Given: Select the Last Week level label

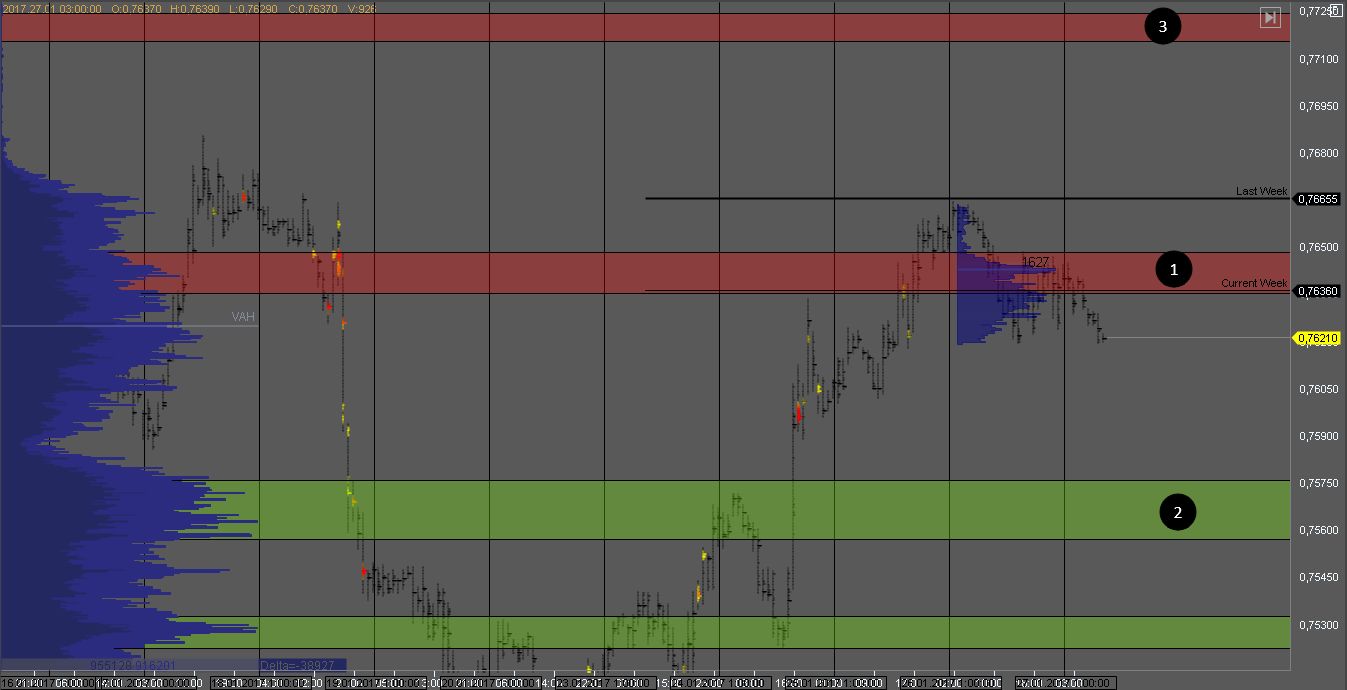Looking at the screenshot, I should point(1261,191).
